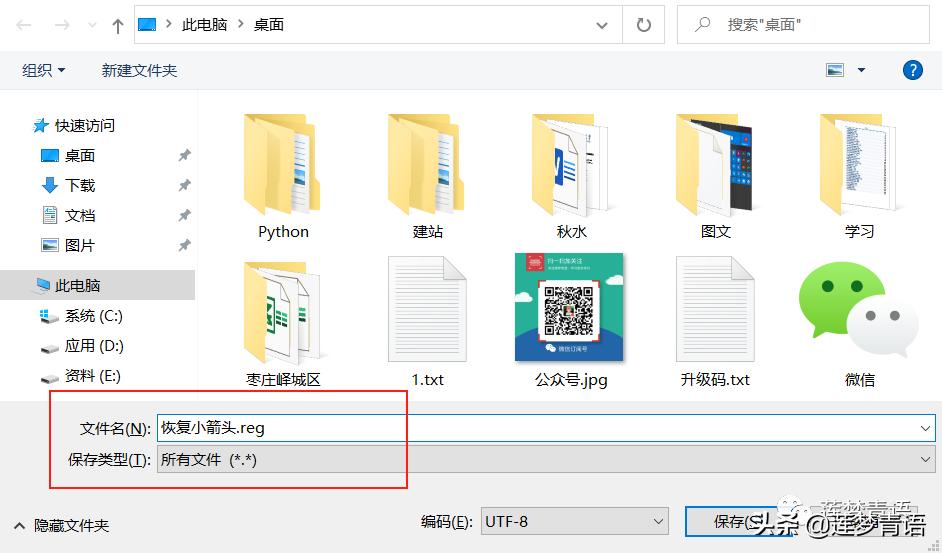Go back with the left arrow
Screen dimensions: 942x553
(x=23, y=25)
